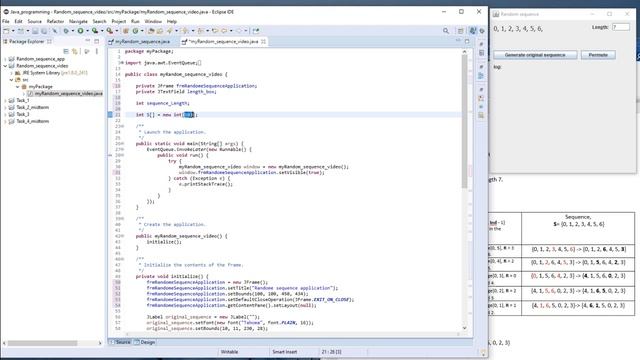The image size is (640, 360).
Task: Maximize the Package Explorer view
Action: point(97,41)
